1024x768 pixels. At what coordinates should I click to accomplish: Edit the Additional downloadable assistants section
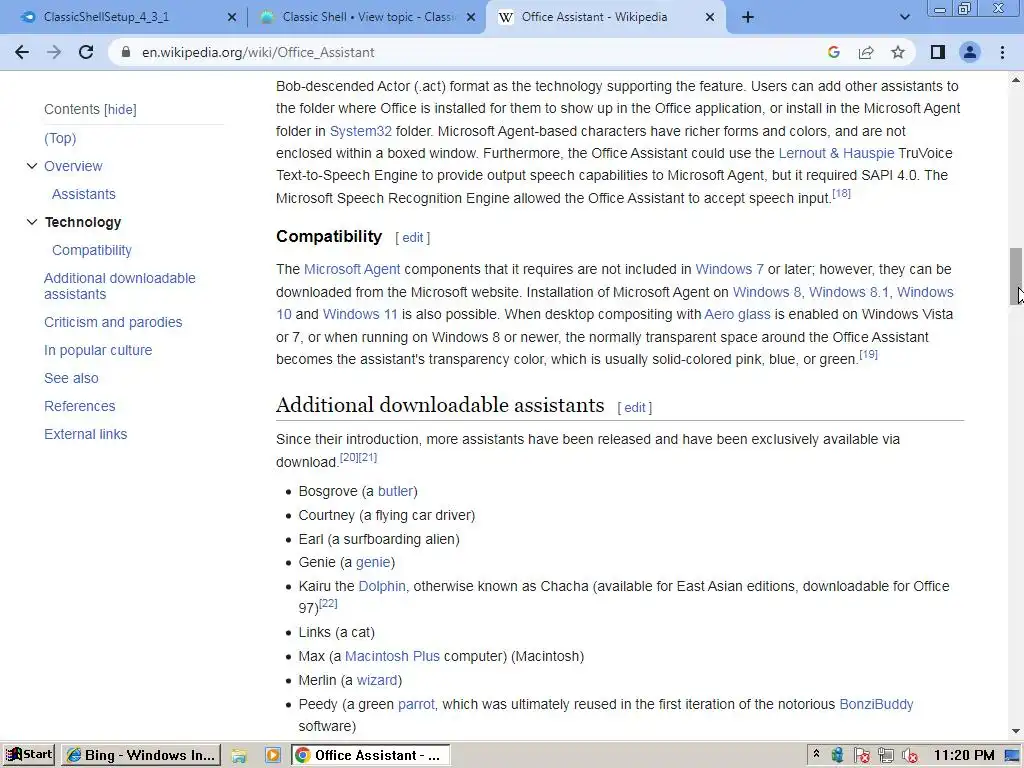pos(635,408)
